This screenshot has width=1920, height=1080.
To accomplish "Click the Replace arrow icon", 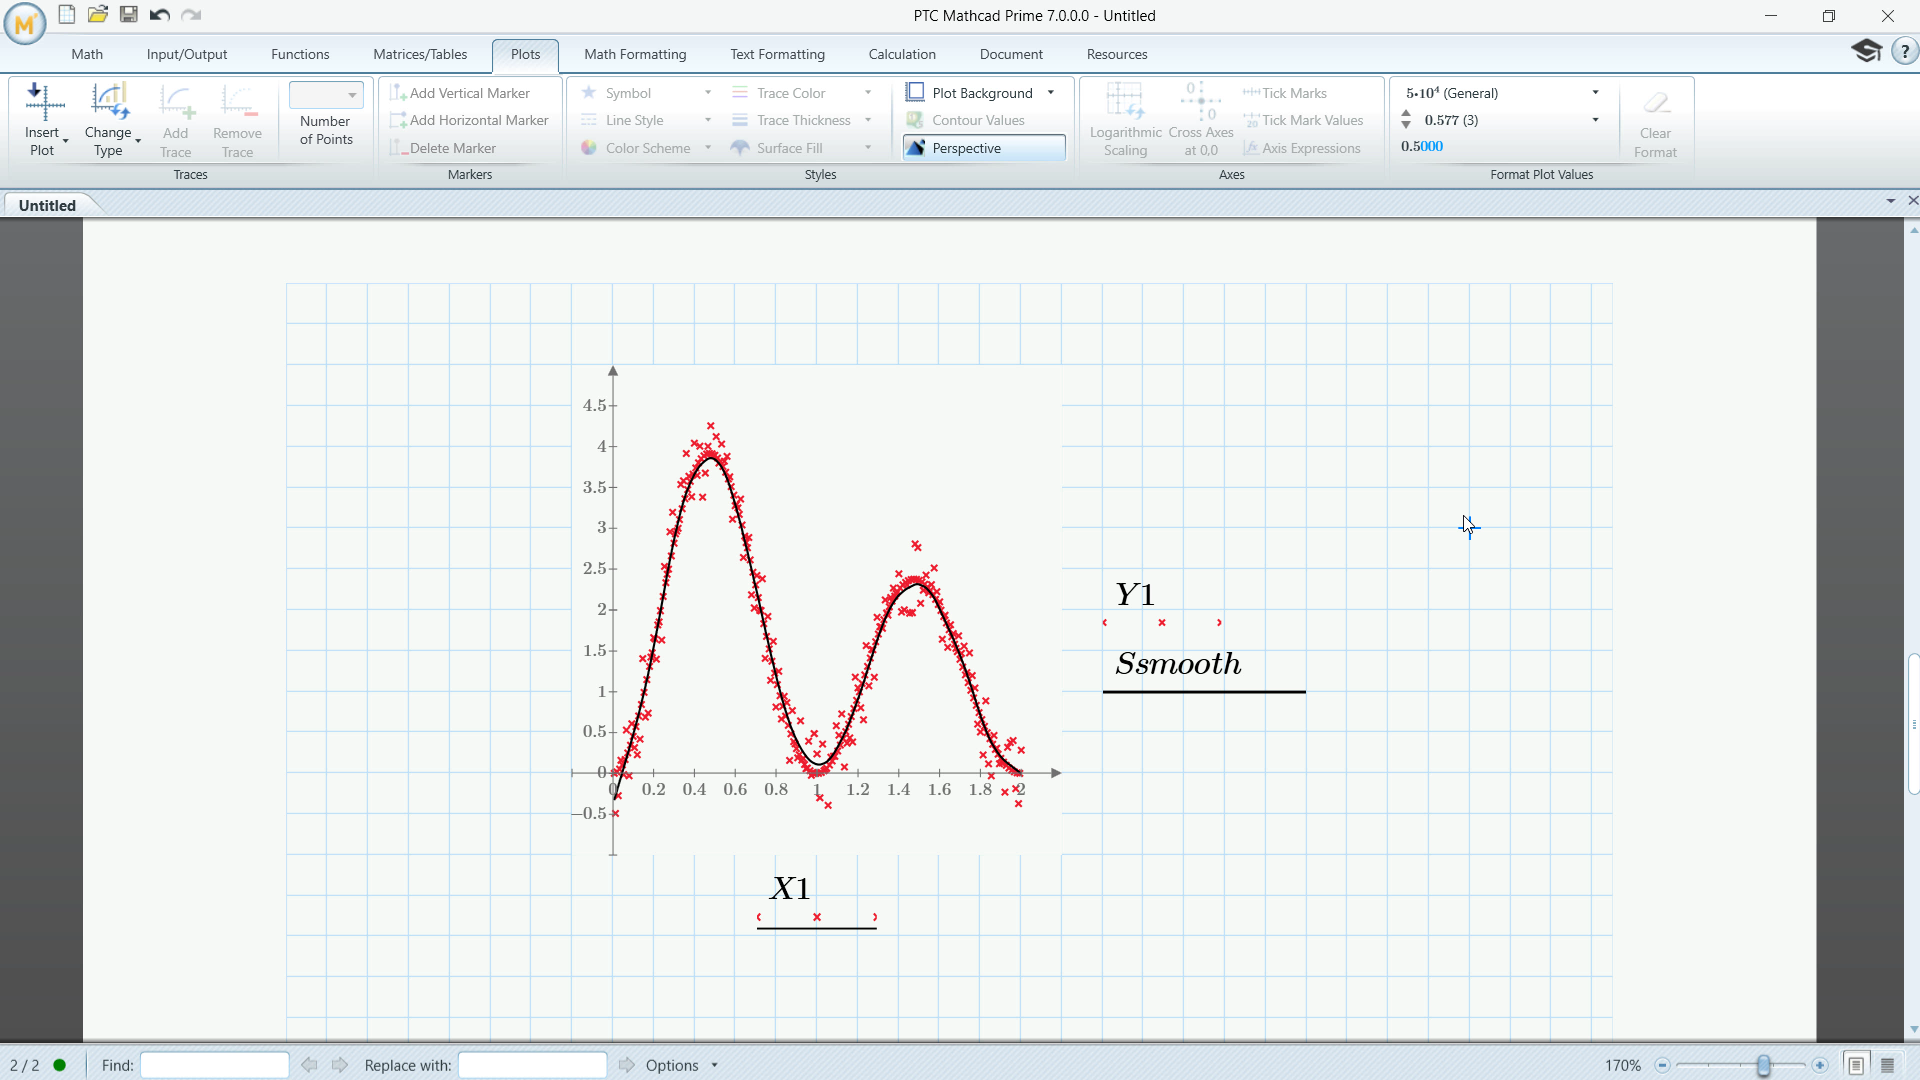I will 627,1065.
